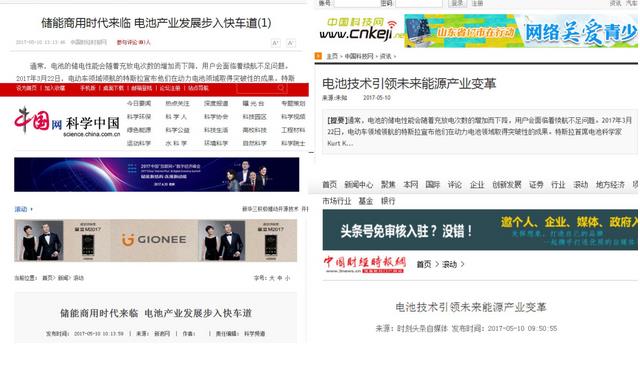Open 深度报道 in 科学中国 navigation

click(216, 104)
